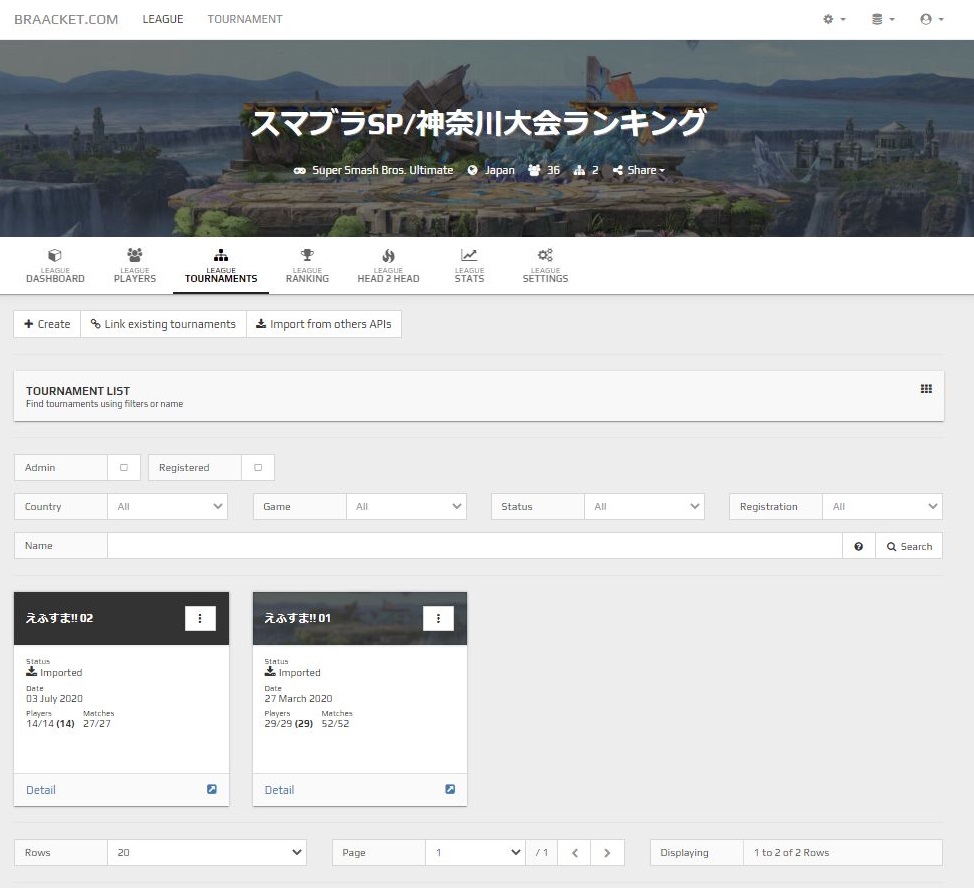Viewport: 974px width, 888px height.
Task: Open the gear settings menu in top bar
Action: pos(834,19)
